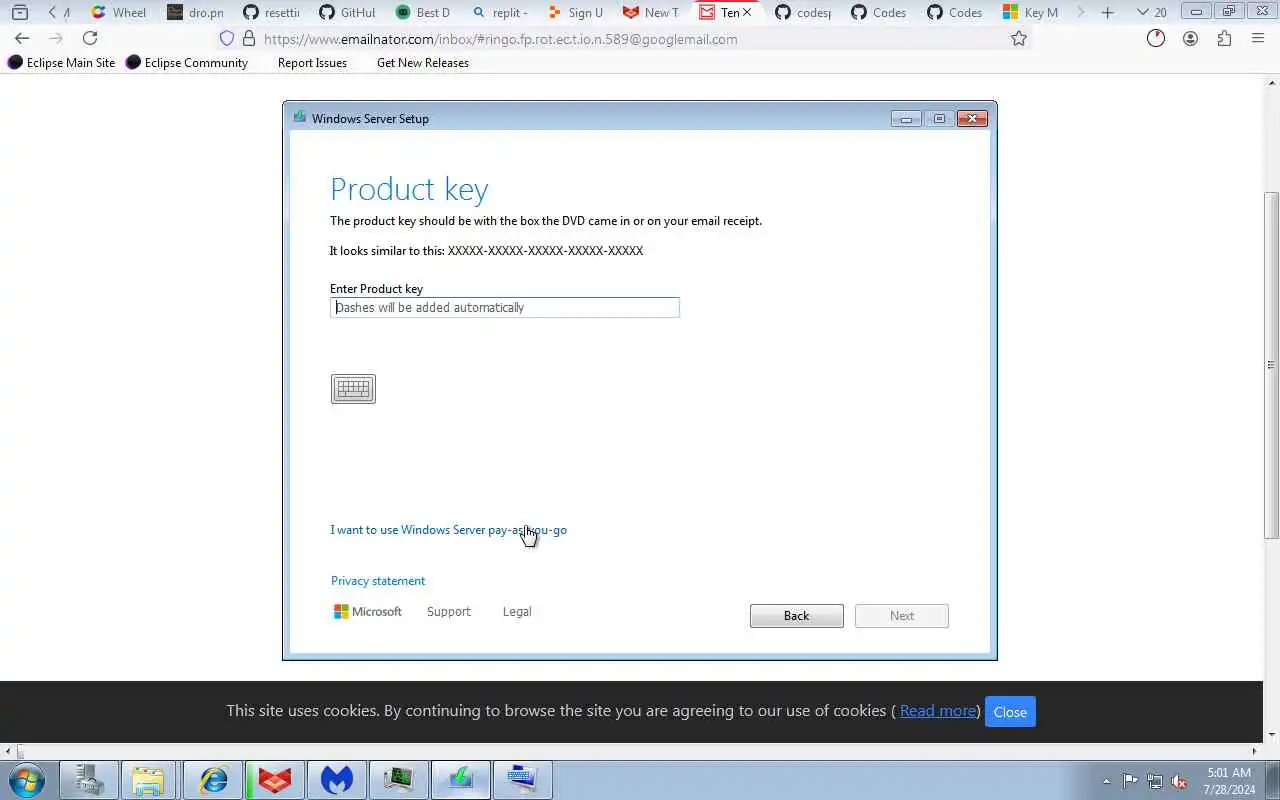This screenshot has height=800, width=1280.
Task: Click the recent browsing icon left of tabs
Action: tap(19, 12)
